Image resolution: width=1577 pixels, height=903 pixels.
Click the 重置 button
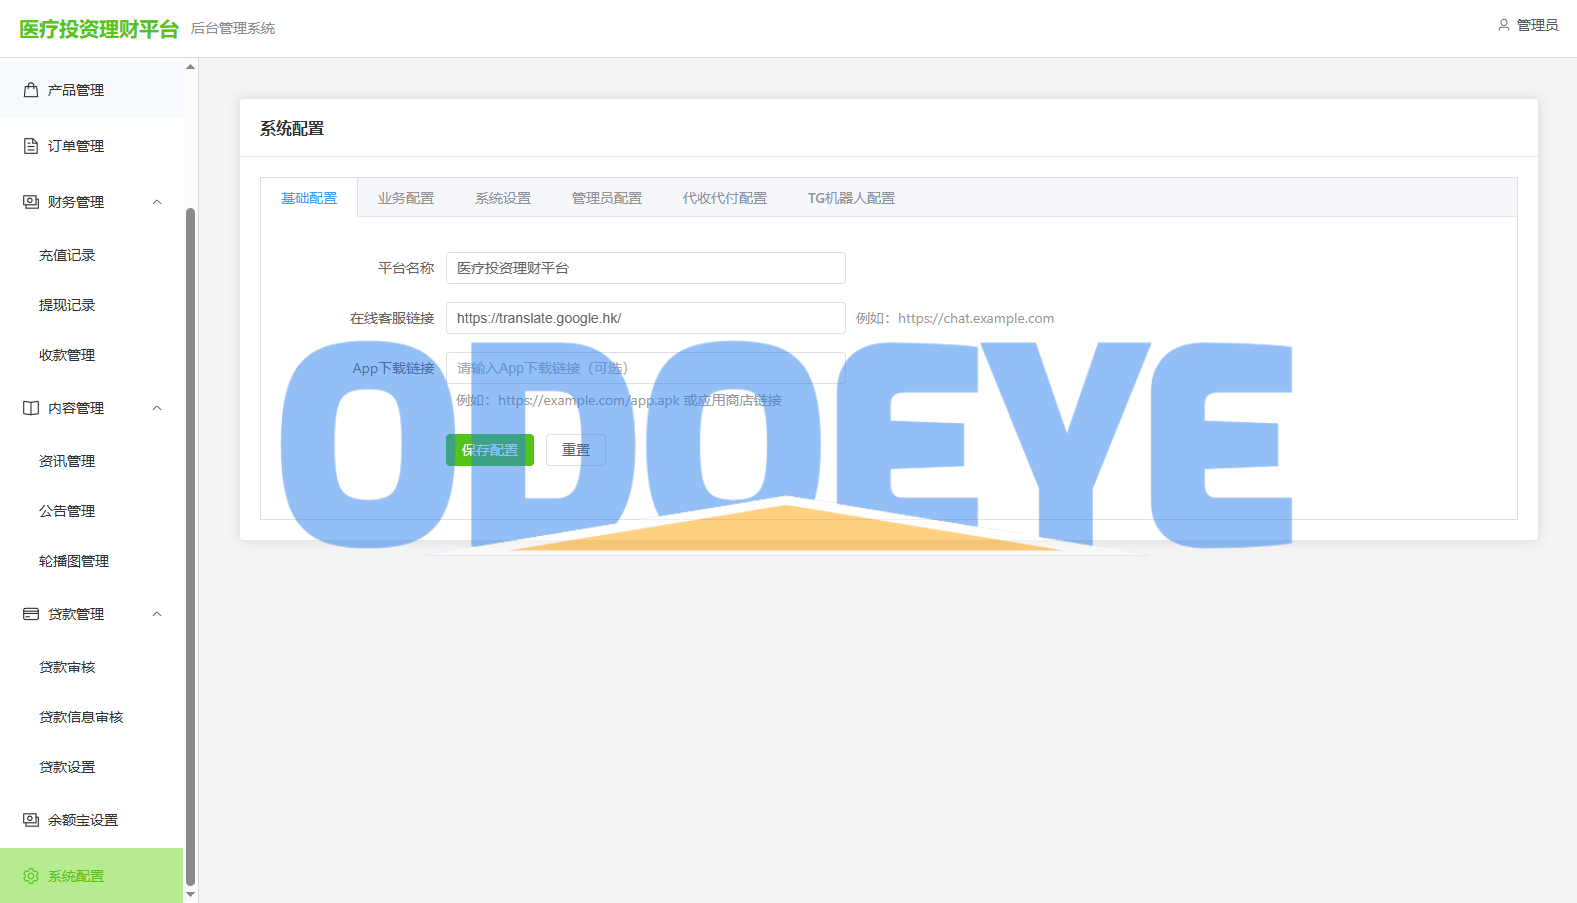tap(576, 450)
